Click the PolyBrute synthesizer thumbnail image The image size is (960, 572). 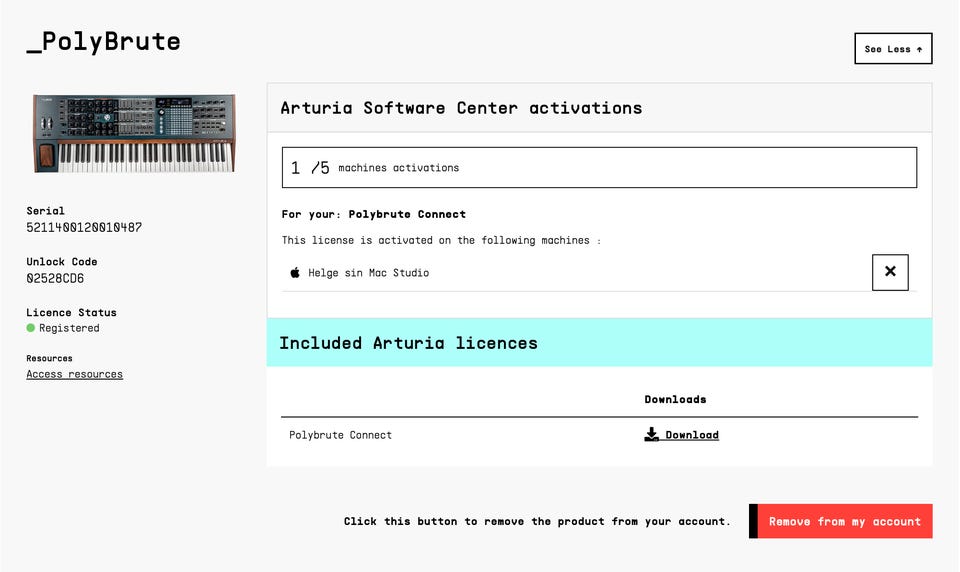[x=134, y=133]
